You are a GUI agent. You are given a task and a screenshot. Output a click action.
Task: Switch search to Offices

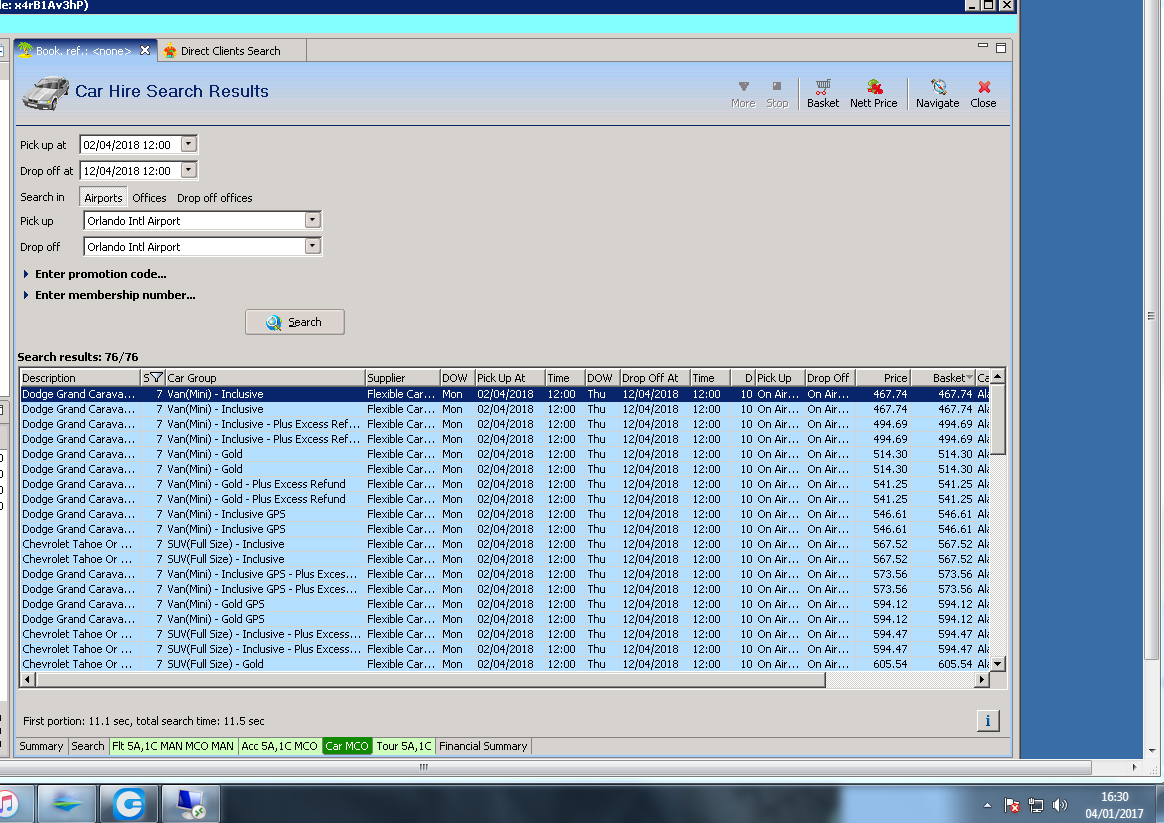pyautogui.click(x=149, y=198)
